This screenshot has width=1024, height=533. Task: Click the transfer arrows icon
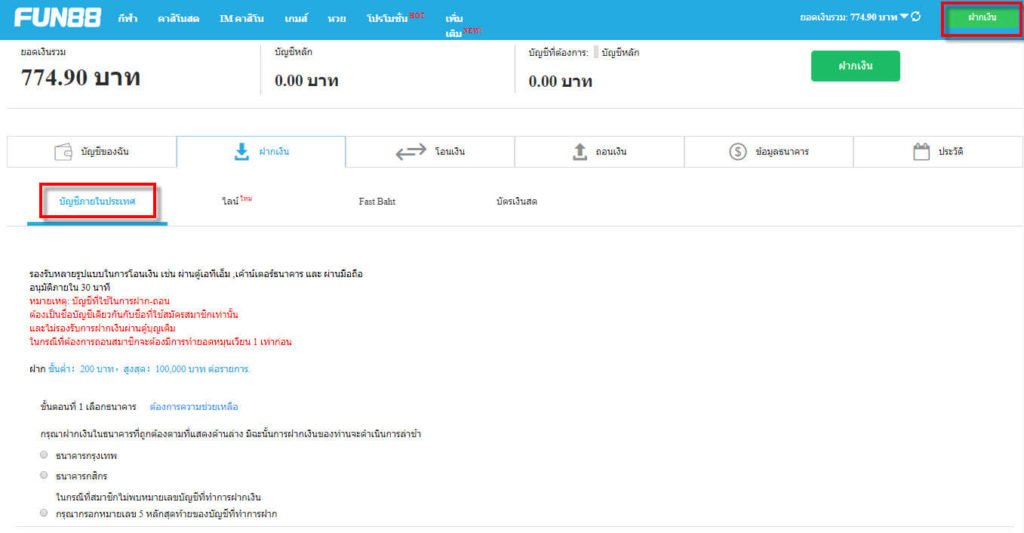point(411,152)
